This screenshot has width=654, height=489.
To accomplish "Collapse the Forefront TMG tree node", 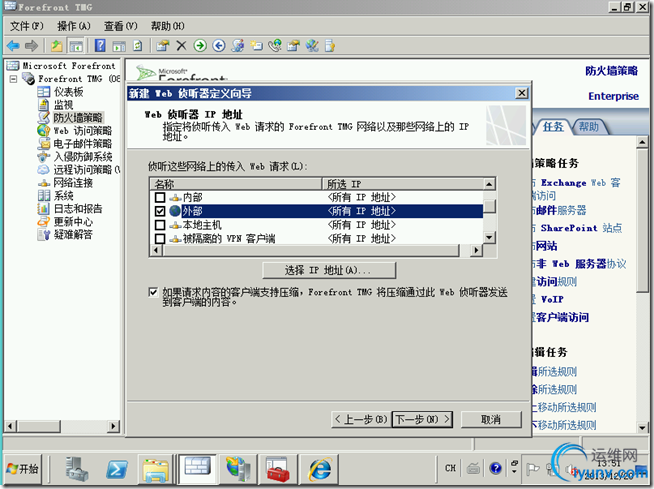I will click(13, 79).
